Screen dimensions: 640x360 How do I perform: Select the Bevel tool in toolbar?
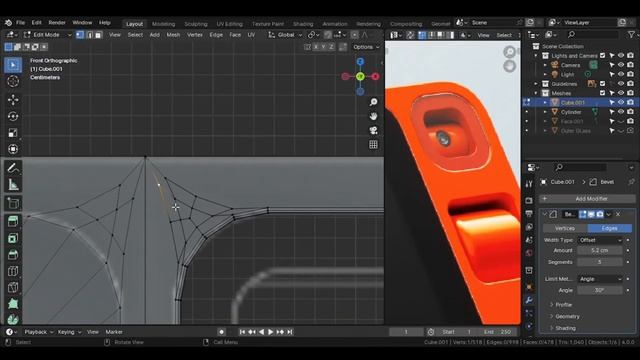click(13, 255)
